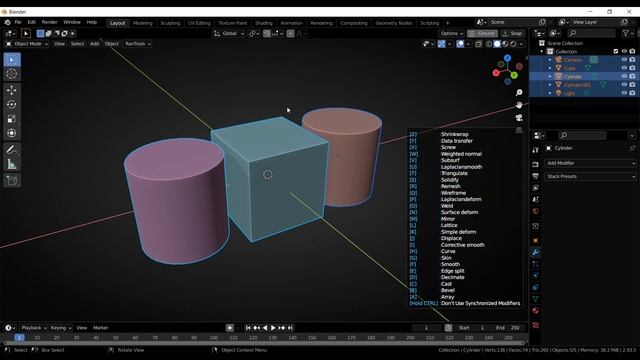Toggle auto keying record button

tap(230, 328)
